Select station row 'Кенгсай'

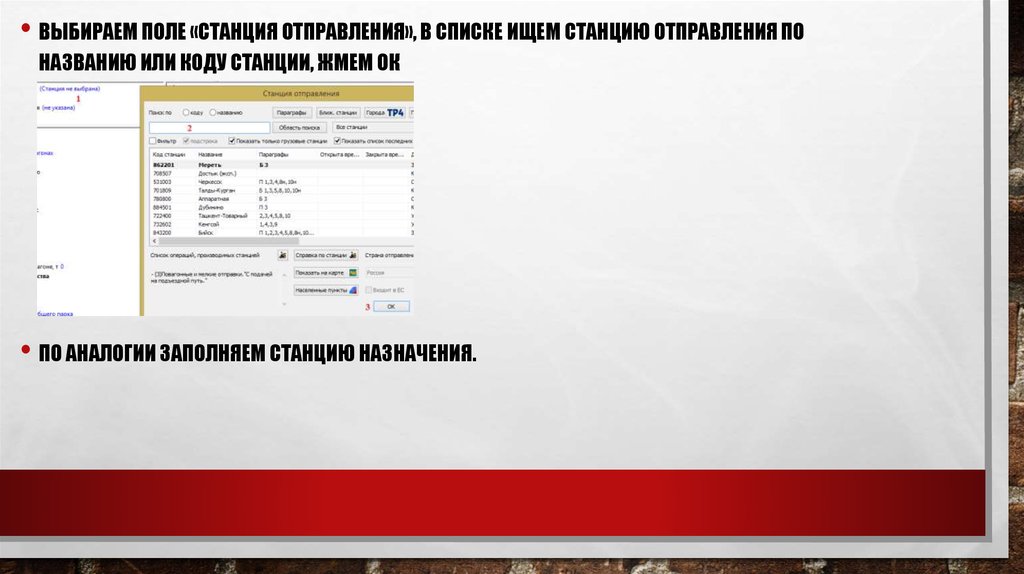coord(281,224)
